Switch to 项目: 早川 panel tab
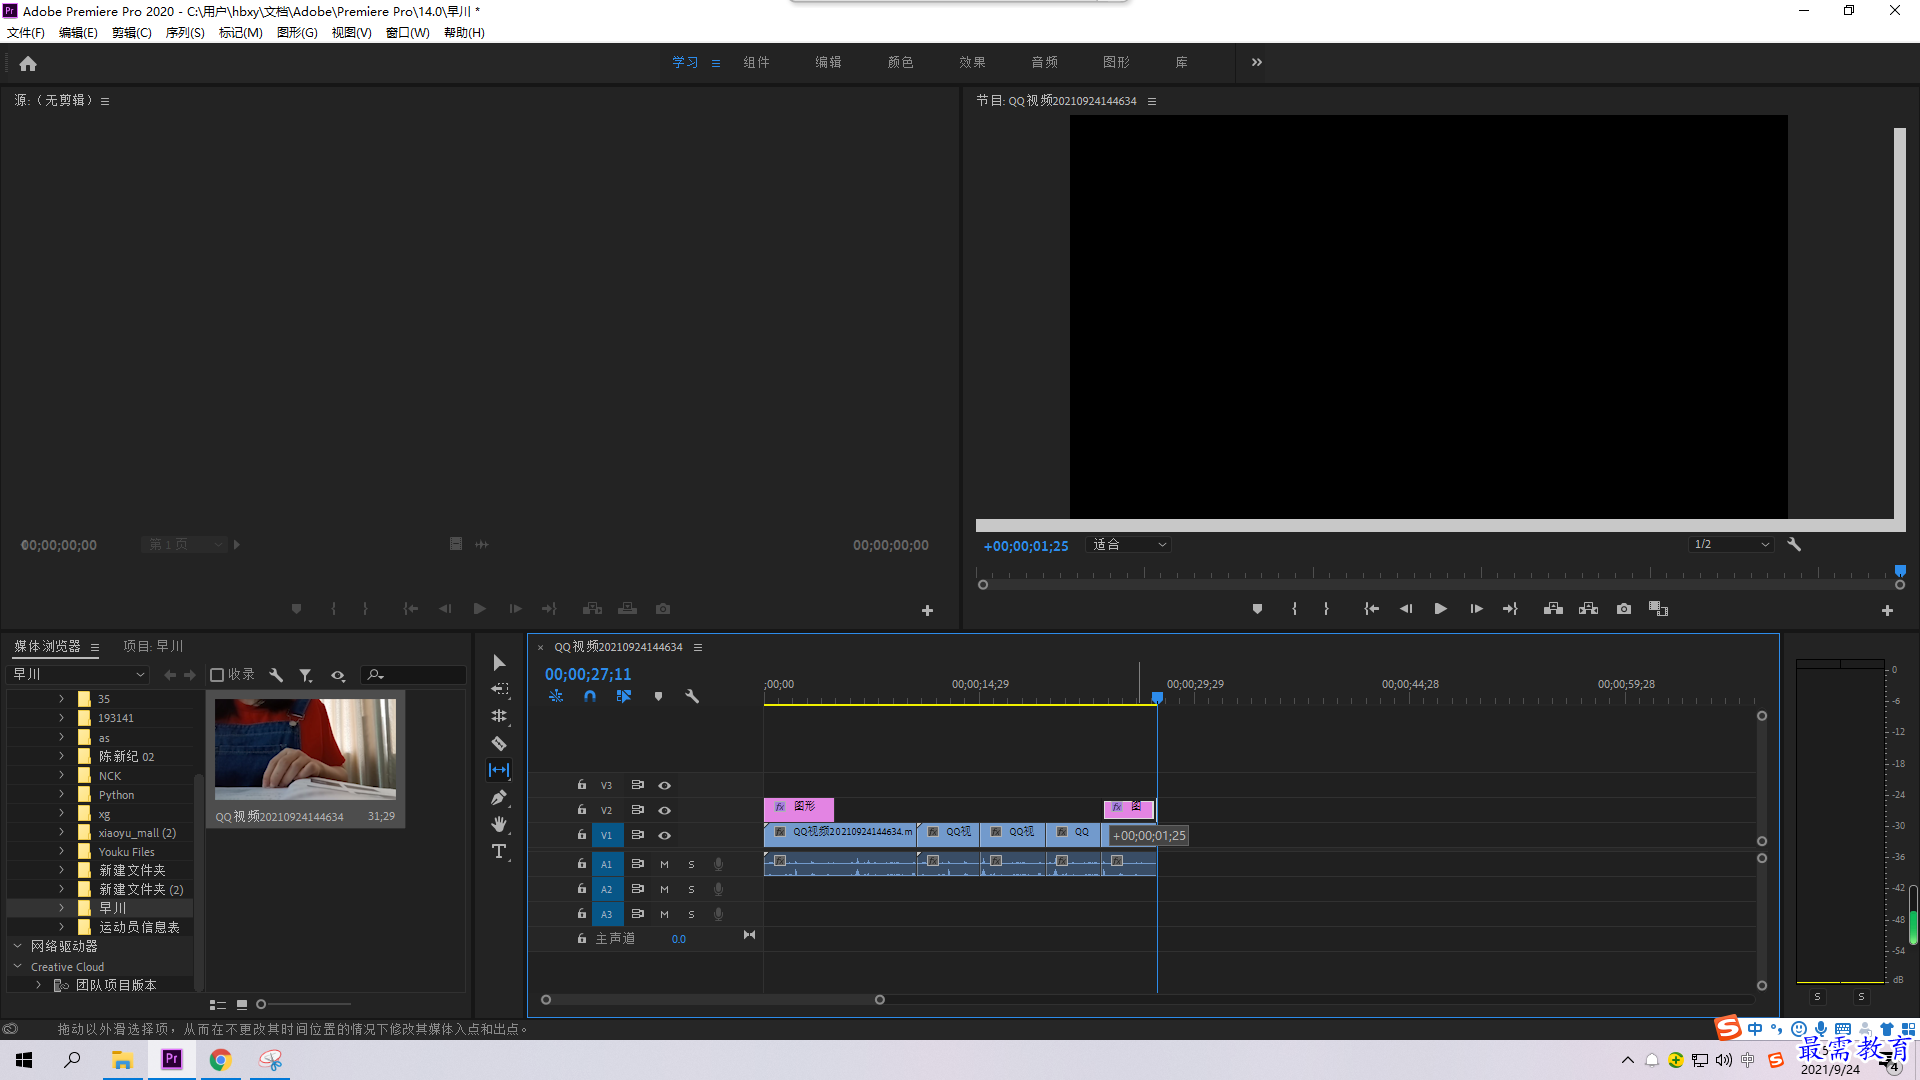1920x1080 pixels. coord(153,647)
